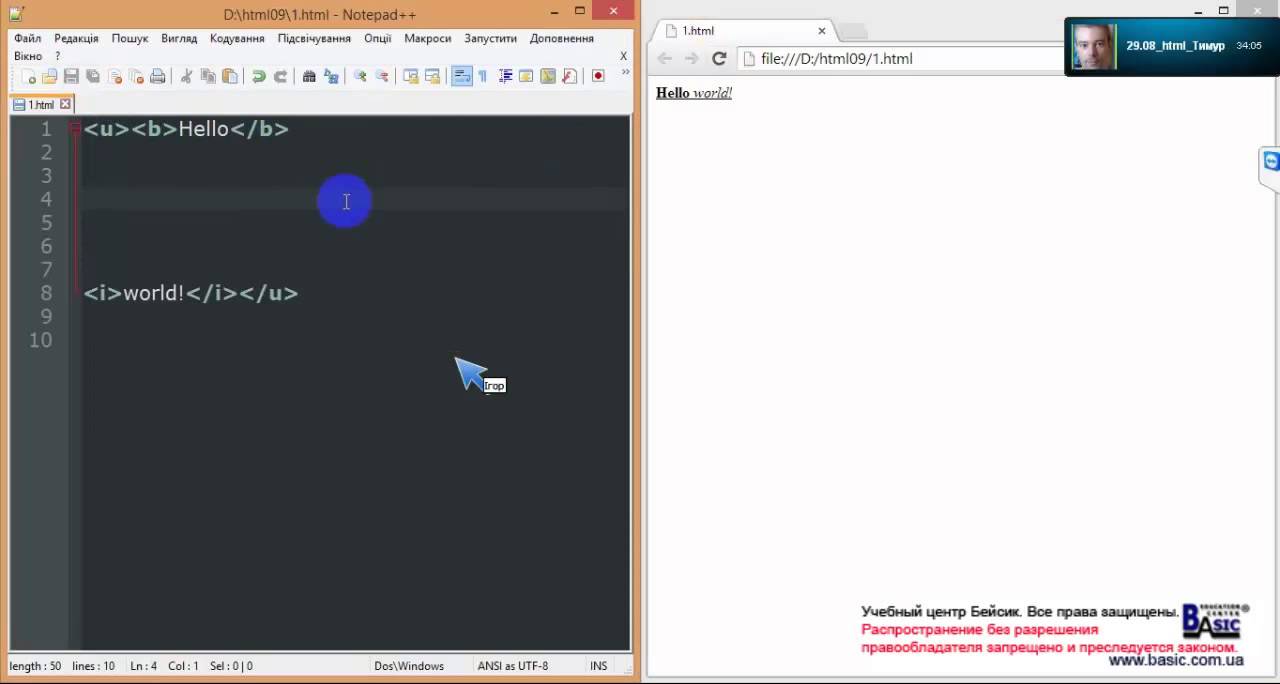The image size is (1280, 684).
Task: Paste clipboard with toolbar icon
Action: click(x=230, y=76)
